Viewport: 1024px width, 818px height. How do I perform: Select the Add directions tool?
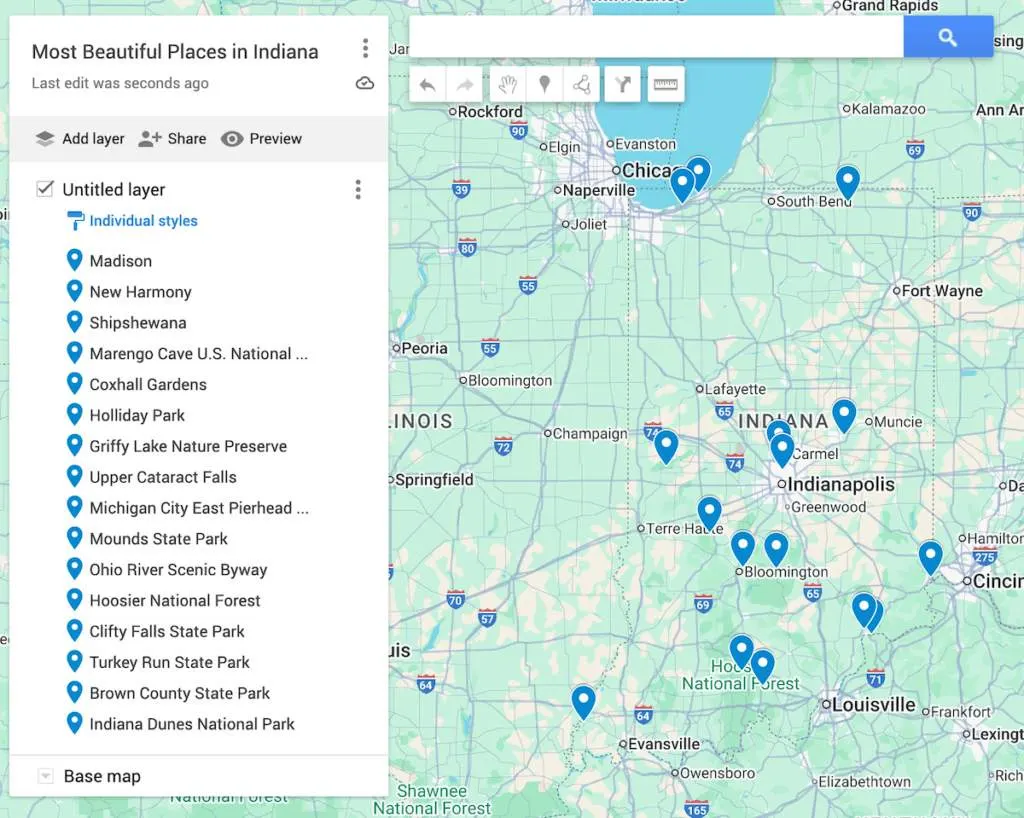pos(622,84)
